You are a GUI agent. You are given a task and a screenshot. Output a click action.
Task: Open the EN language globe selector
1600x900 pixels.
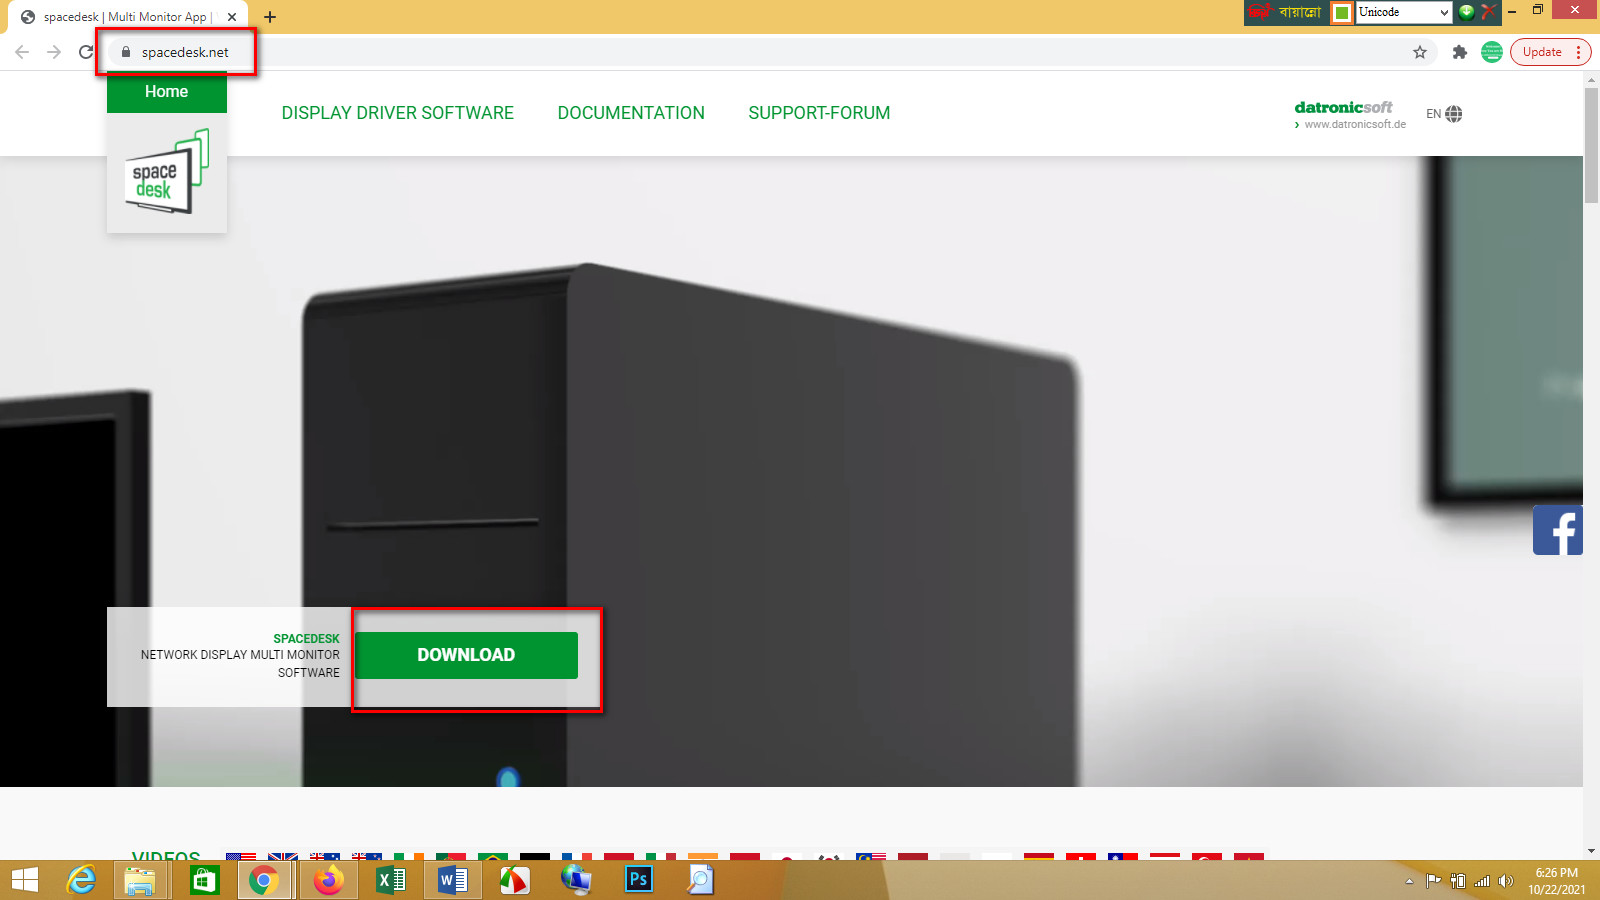[x=1444, y=114]
